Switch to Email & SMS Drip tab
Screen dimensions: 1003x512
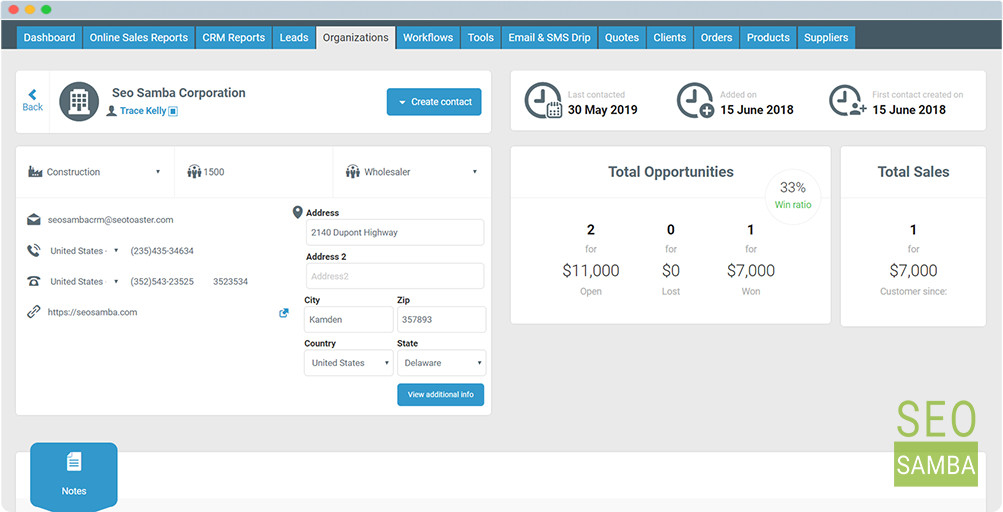tap(549, 38)
